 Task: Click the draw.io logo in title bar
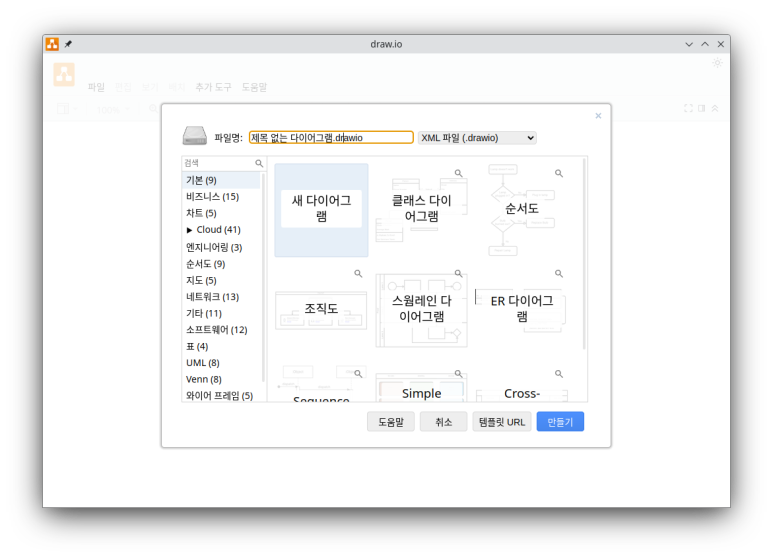click(x=52, y=44)
